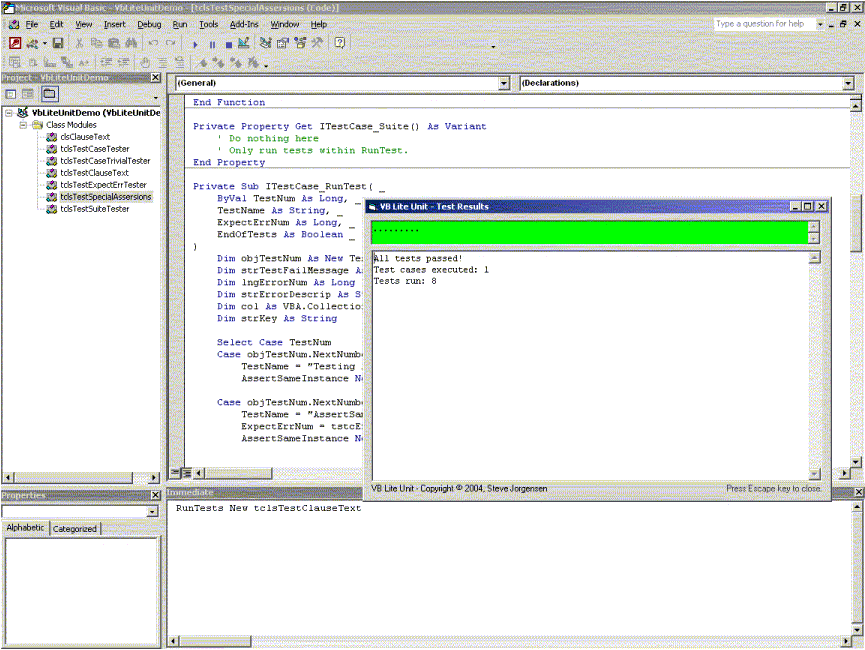Click the Find binoculars icon
The width and height of the screenshot is (865, 650).
click(x=131, y=43)
